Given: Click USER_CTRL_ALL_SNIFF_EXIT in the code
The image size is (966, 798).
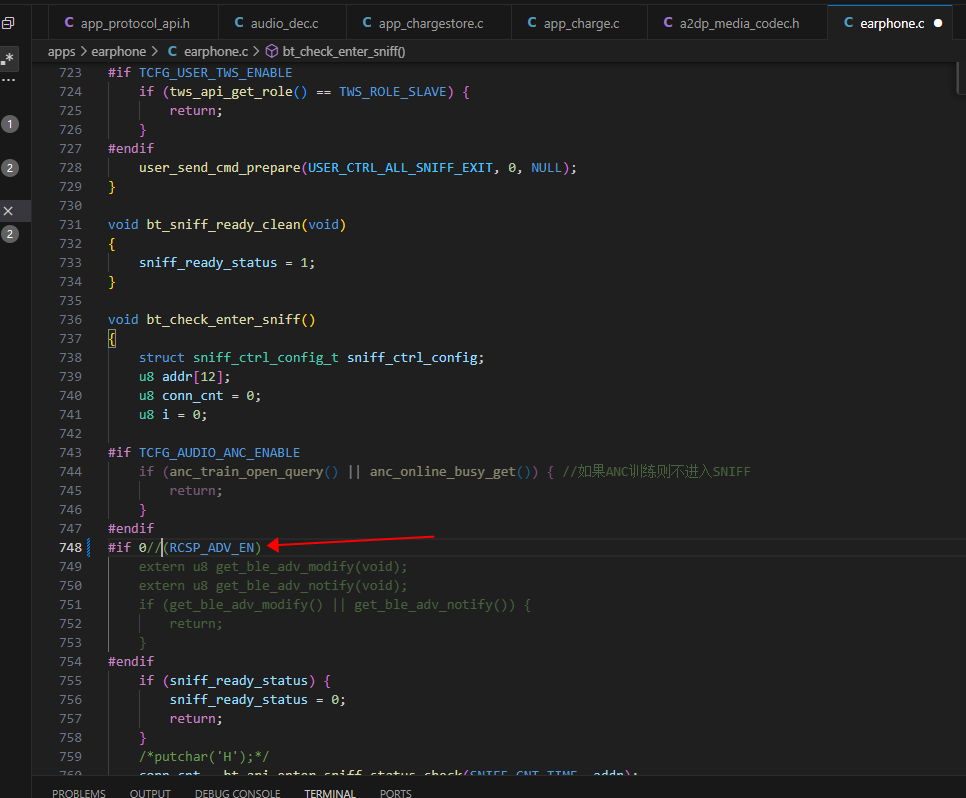Looking at the screenshot, I should pos(400,168).
